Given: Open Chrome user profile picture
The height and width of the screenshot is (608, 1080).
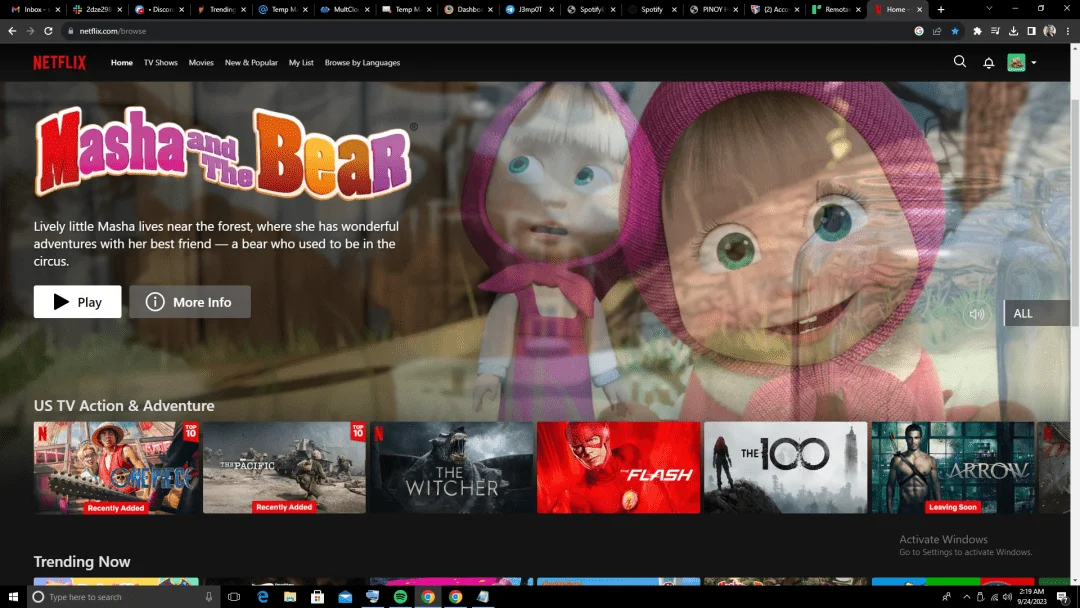Looking at the screenshot, I should (x=1050, y=31).
